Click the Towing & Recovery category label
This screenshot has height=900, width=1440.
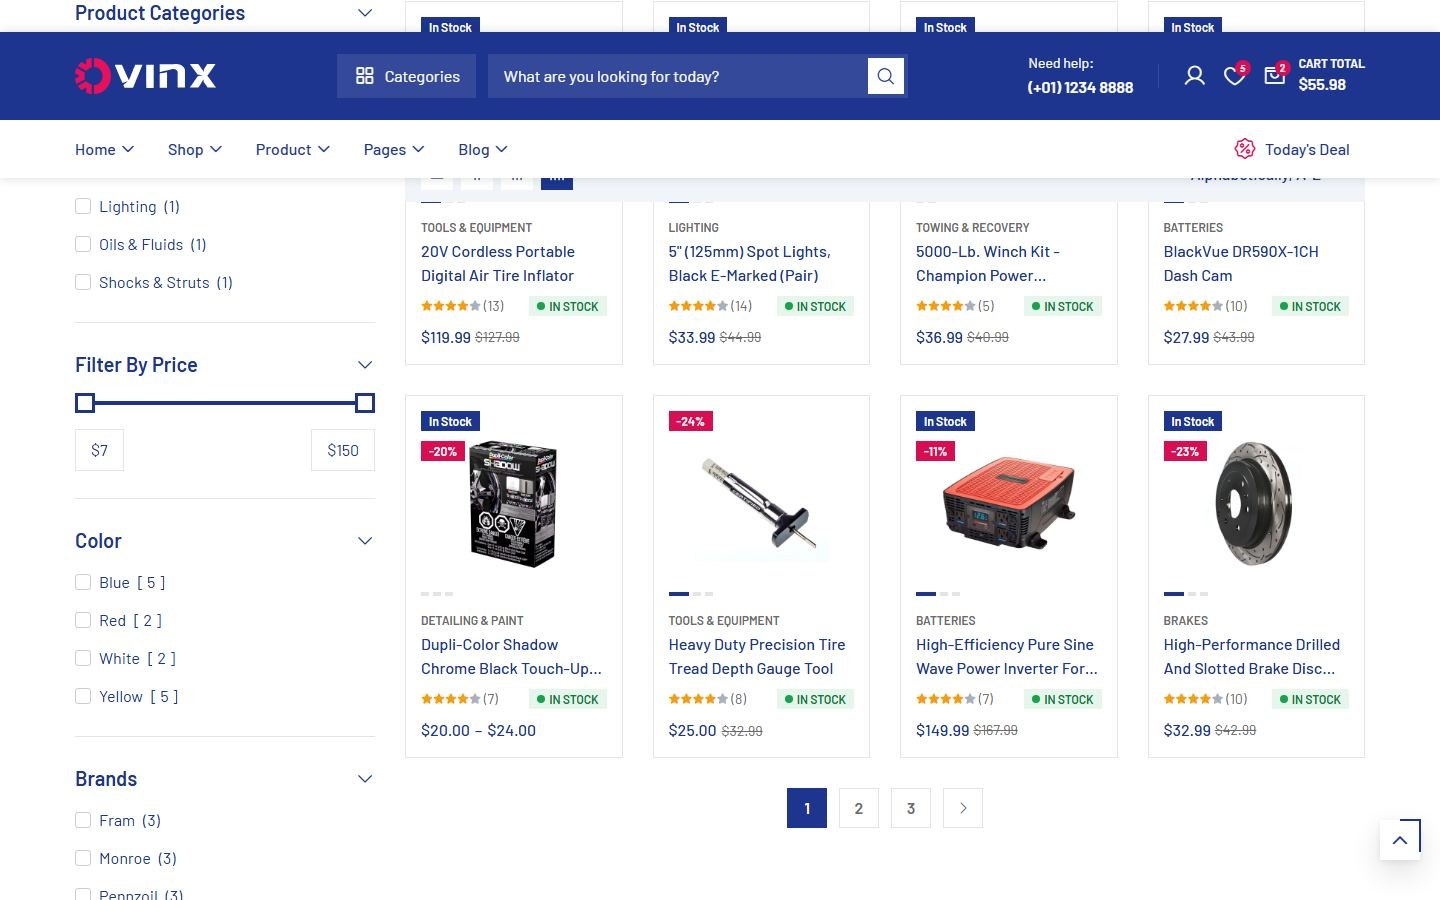coord(972,228)
